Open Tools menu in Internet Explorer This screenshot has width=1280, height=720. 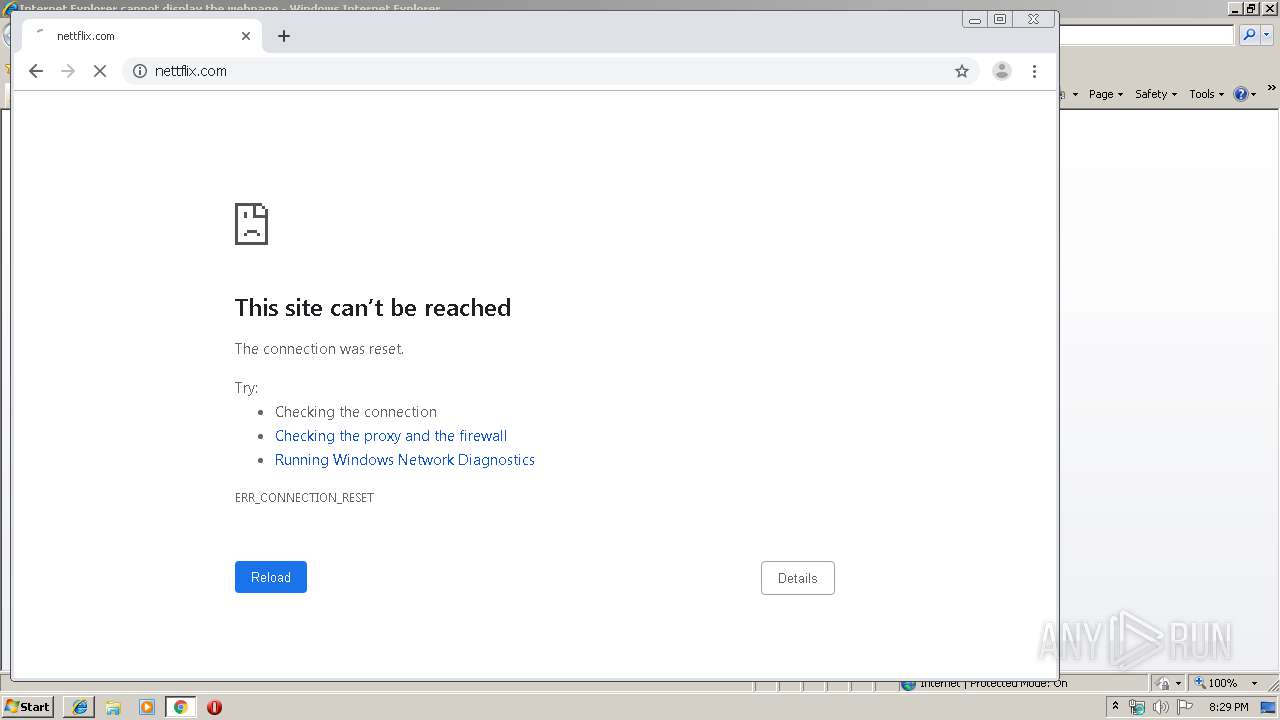point(1207,94)
